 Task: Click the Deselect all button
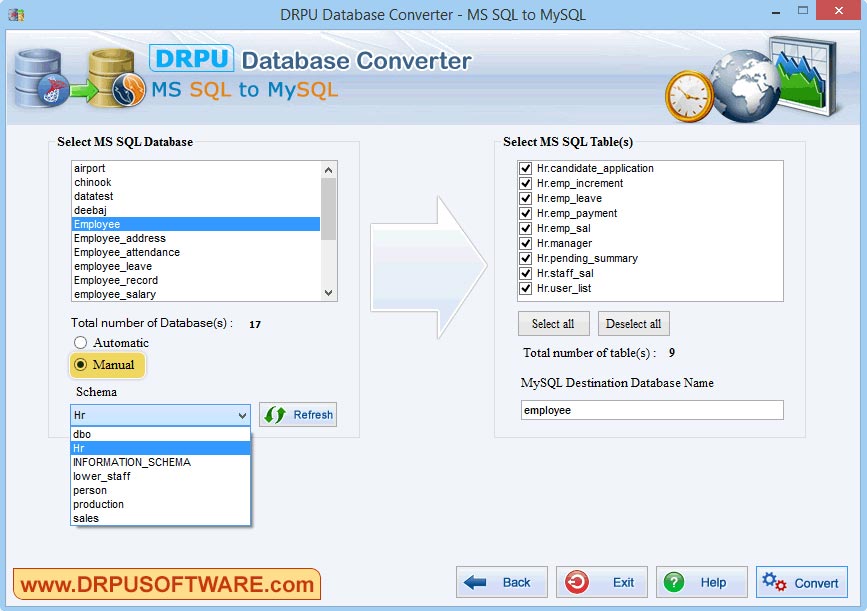point(634,323)
